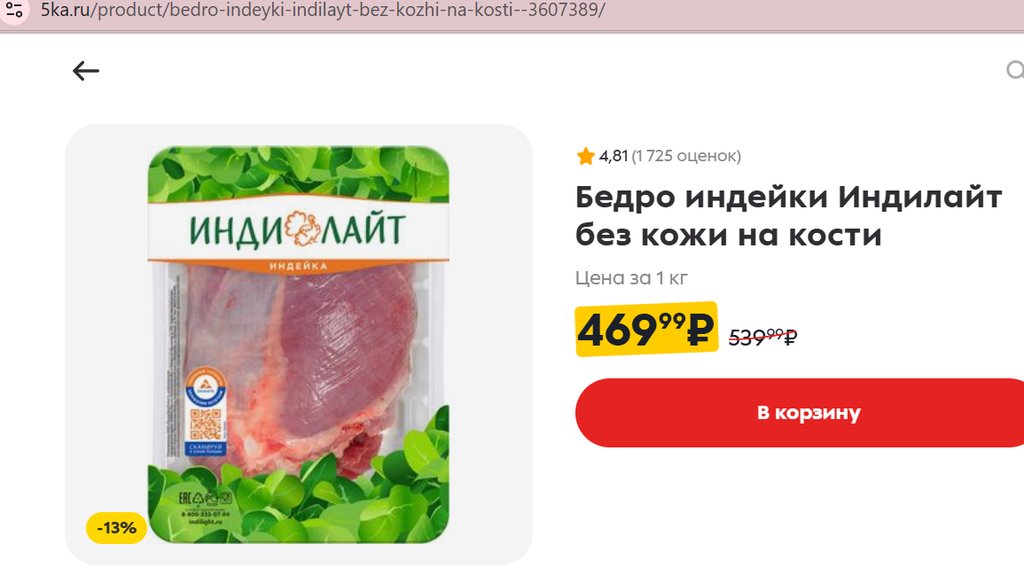Image resolution: width=1024 pixels, height=583 pixels.
Task: Click the QR code on the package
Action: click(205, 424)
